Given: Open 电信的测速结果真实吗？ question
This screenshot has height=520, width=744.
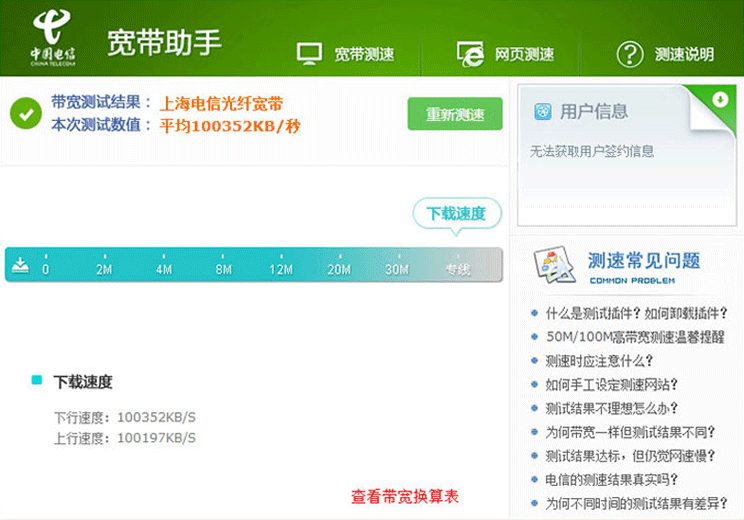Looking at the screenshot, I should [x=612, y=480].
